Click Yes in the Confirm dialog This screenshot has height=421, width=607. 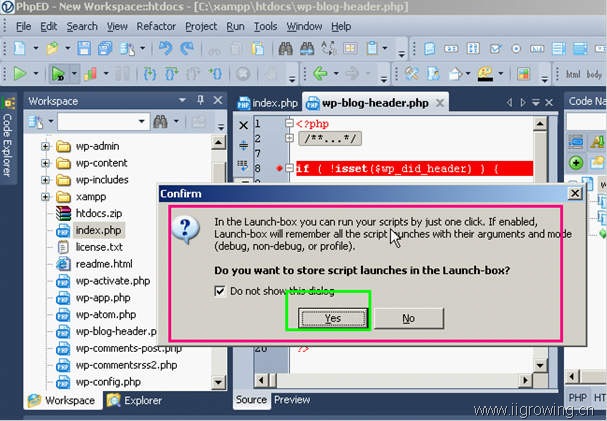(333, 318)
